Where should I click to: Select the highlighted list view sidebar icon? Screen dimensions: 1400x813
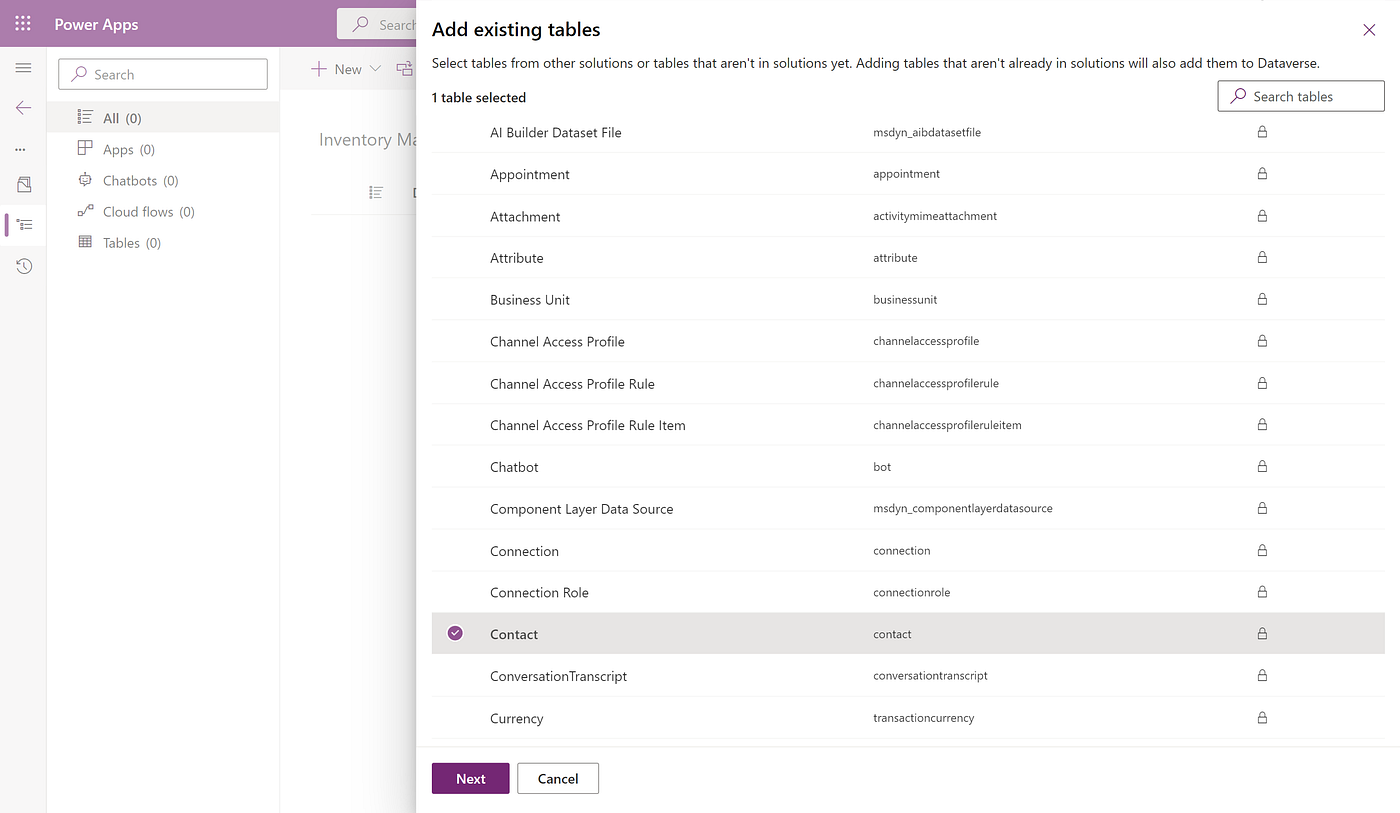pyautogui.click(x=22, y=224)
